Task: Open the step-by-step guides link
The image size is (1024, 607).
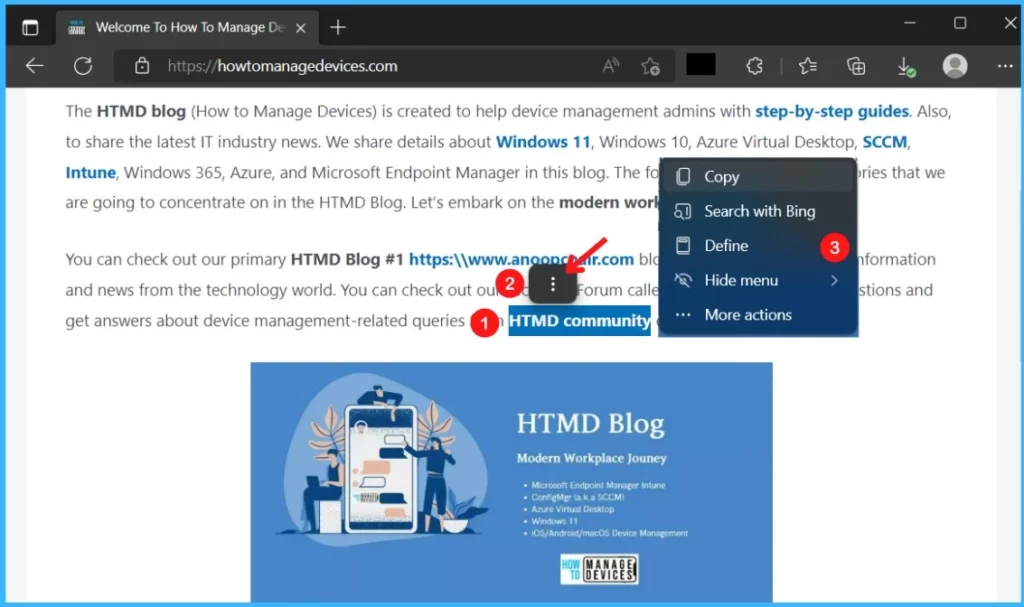Action: tap(831, 111)
